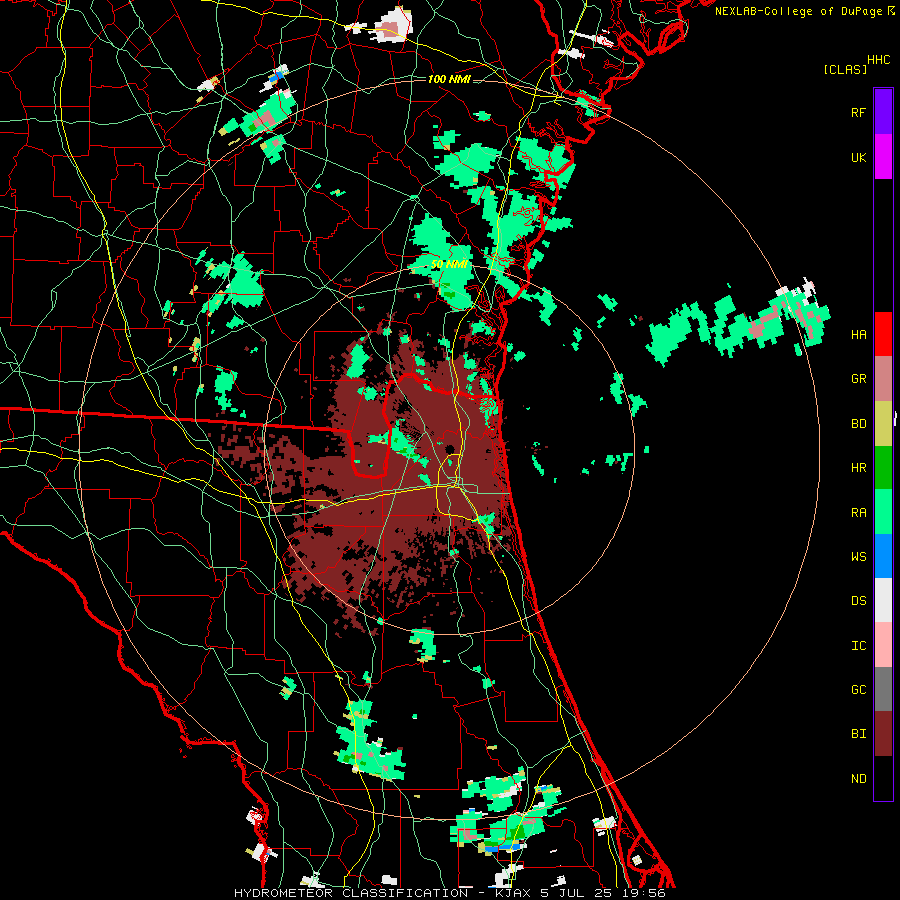900x900 pixels.
Task: Click the yellow BD legend color swatch
Action: coord(883,424)
